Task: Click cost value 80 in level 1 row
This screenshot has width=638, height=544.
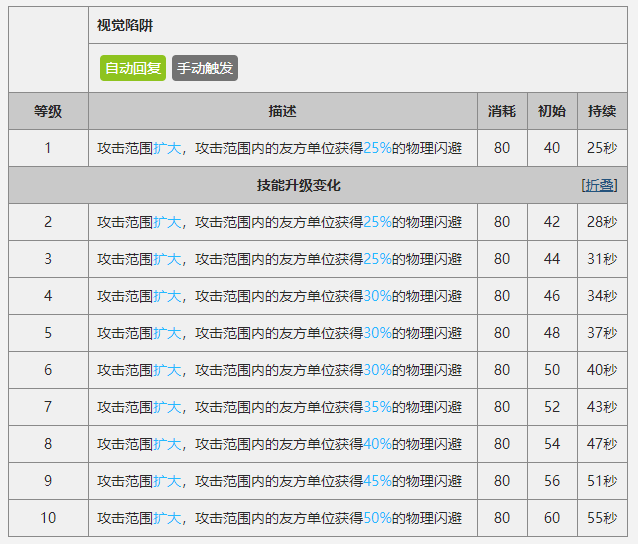Action: click(502, 148)
